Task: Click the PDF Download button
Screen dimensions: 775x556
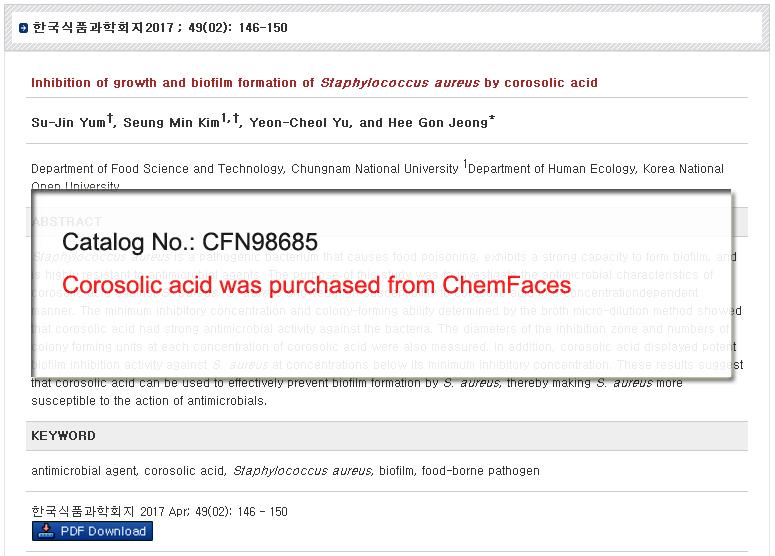Action: click(92, 531)
